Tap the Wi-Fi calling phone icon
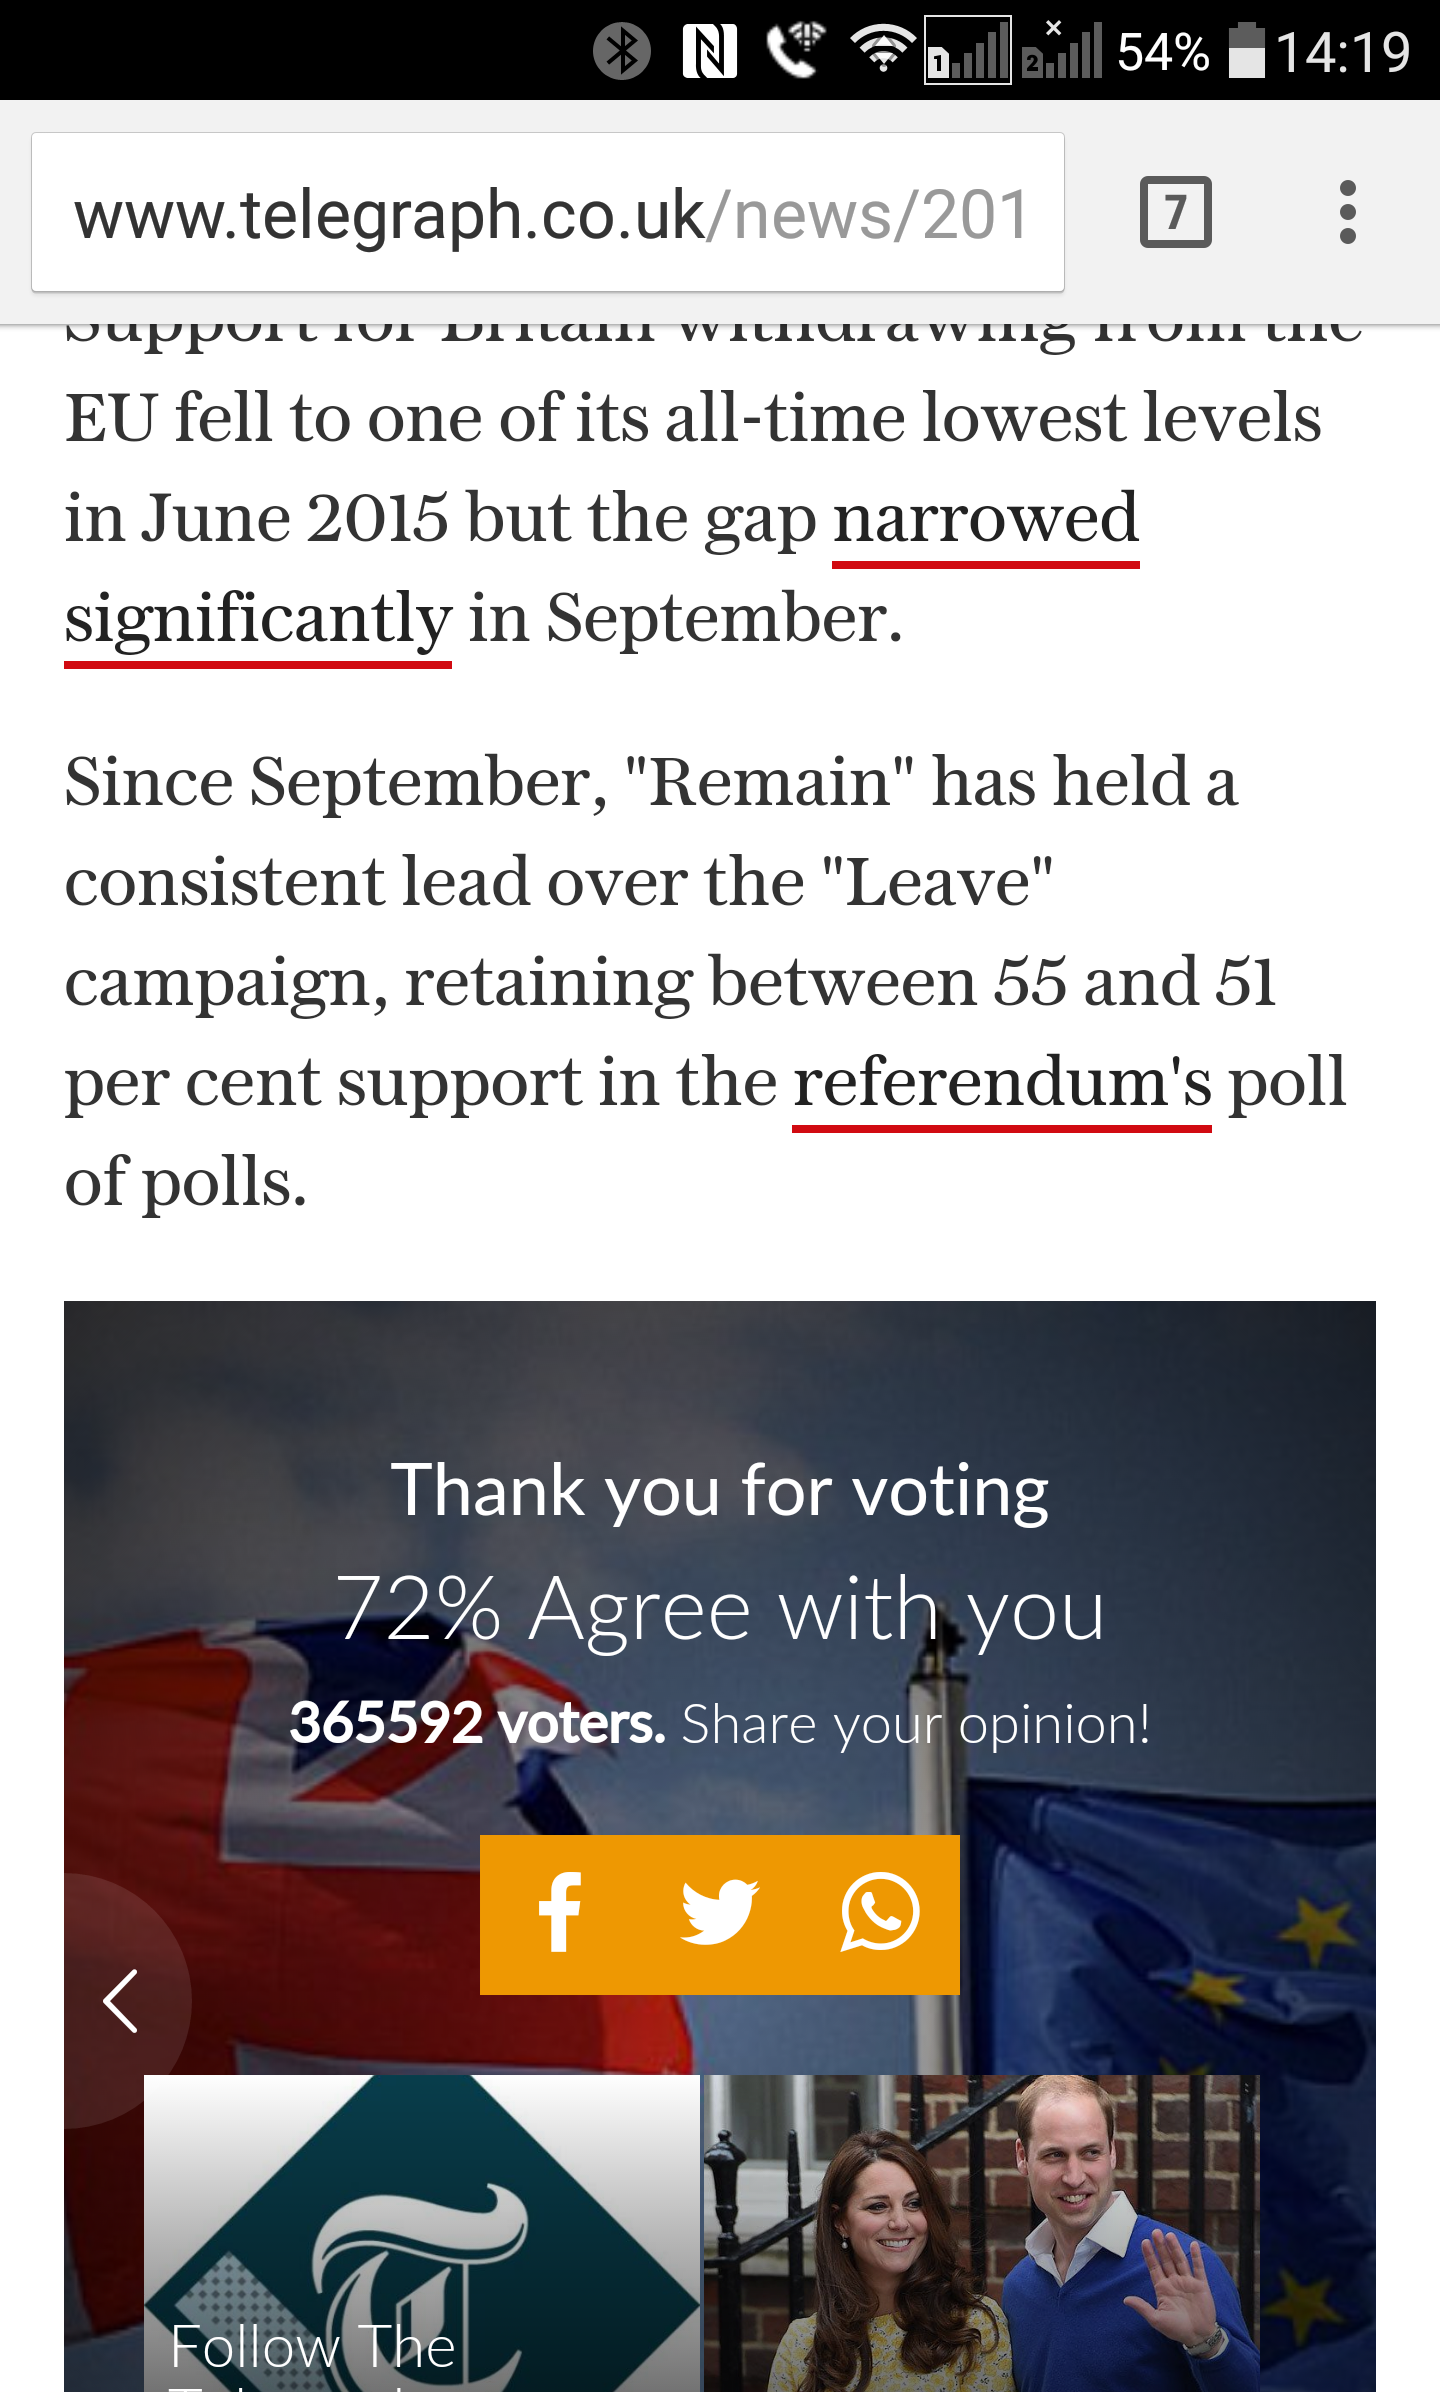 tap(795, 50)
